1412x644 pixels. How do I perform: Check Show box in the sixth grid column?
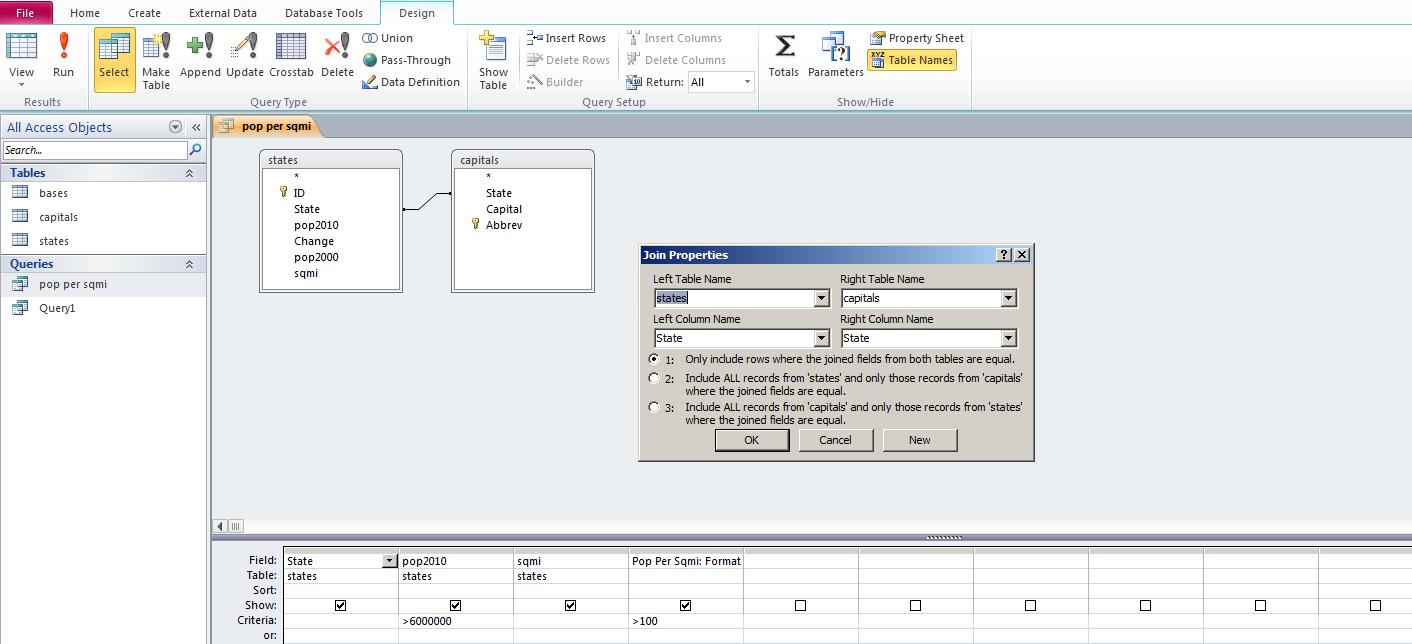[x=916, y=605]
